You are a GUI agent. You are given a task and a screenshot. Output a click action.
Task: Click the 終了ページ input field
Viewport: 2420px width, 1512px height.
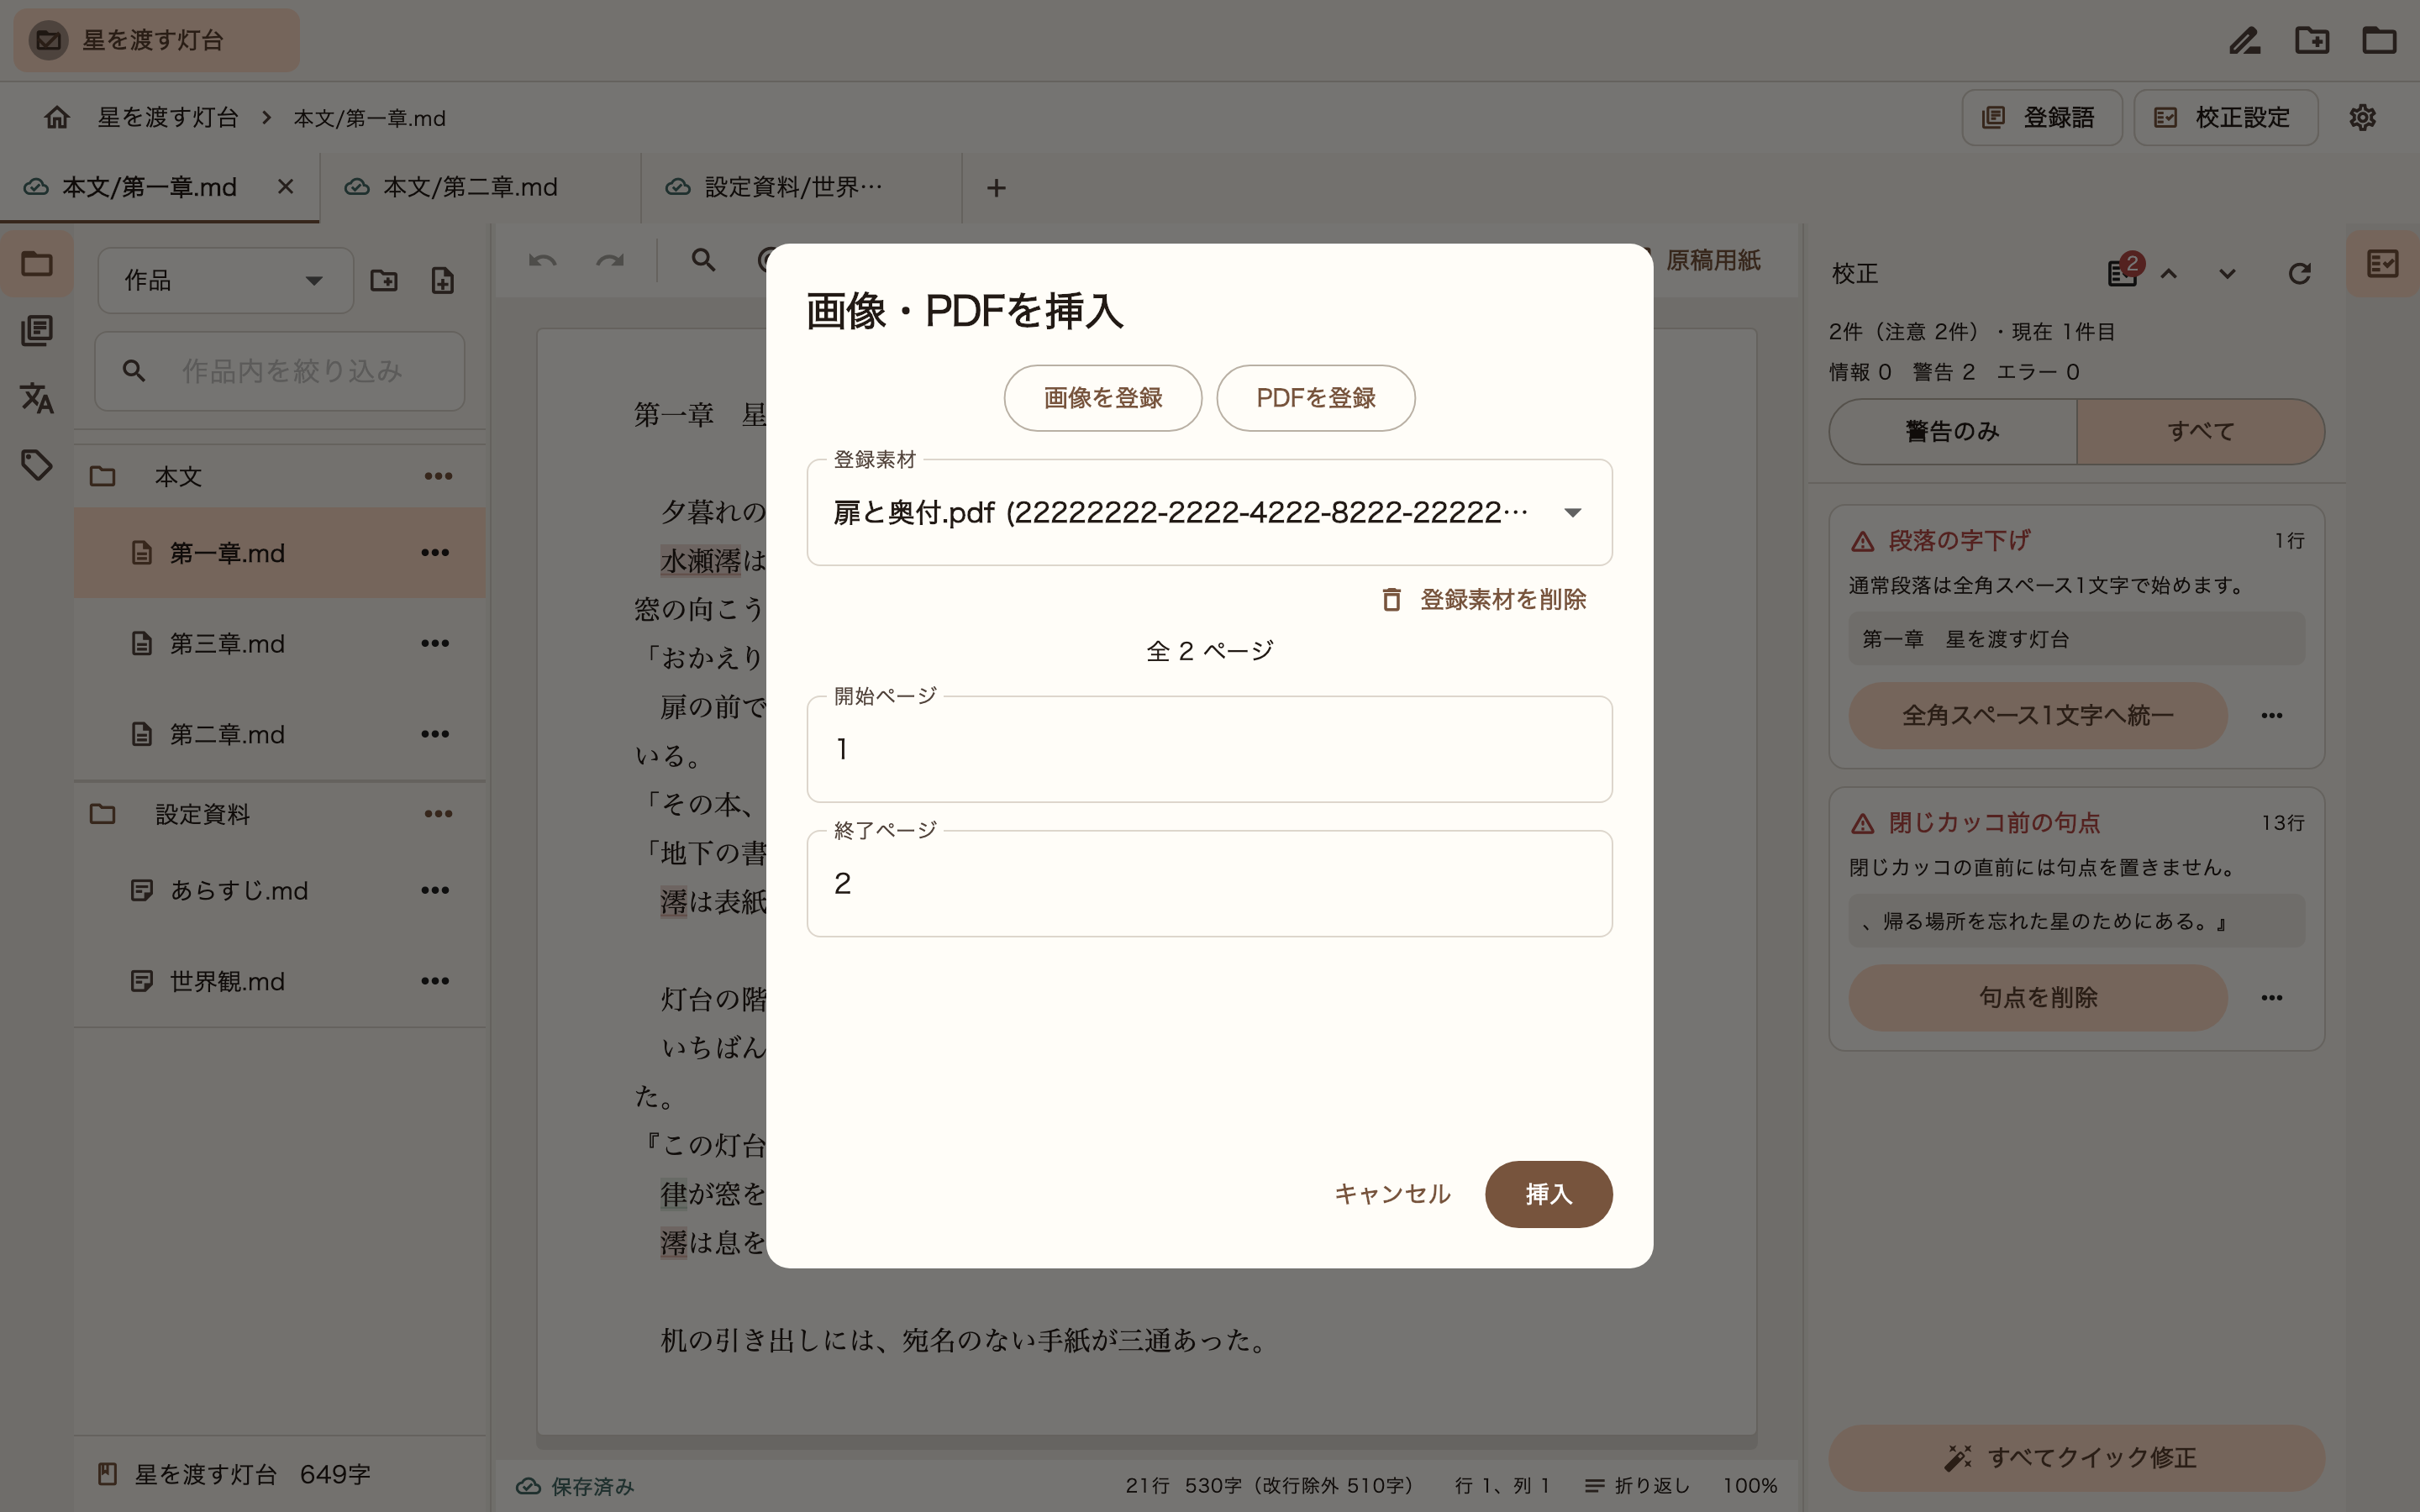coord(1209,883)
